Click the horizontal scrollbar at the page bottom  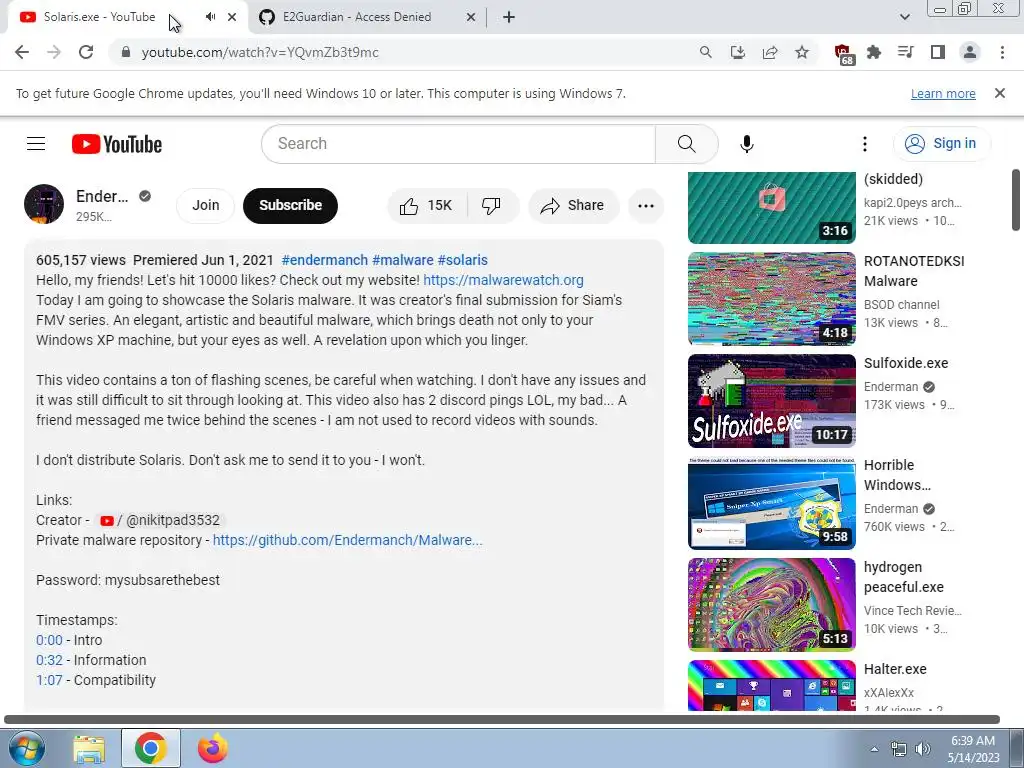click(502, 720)
